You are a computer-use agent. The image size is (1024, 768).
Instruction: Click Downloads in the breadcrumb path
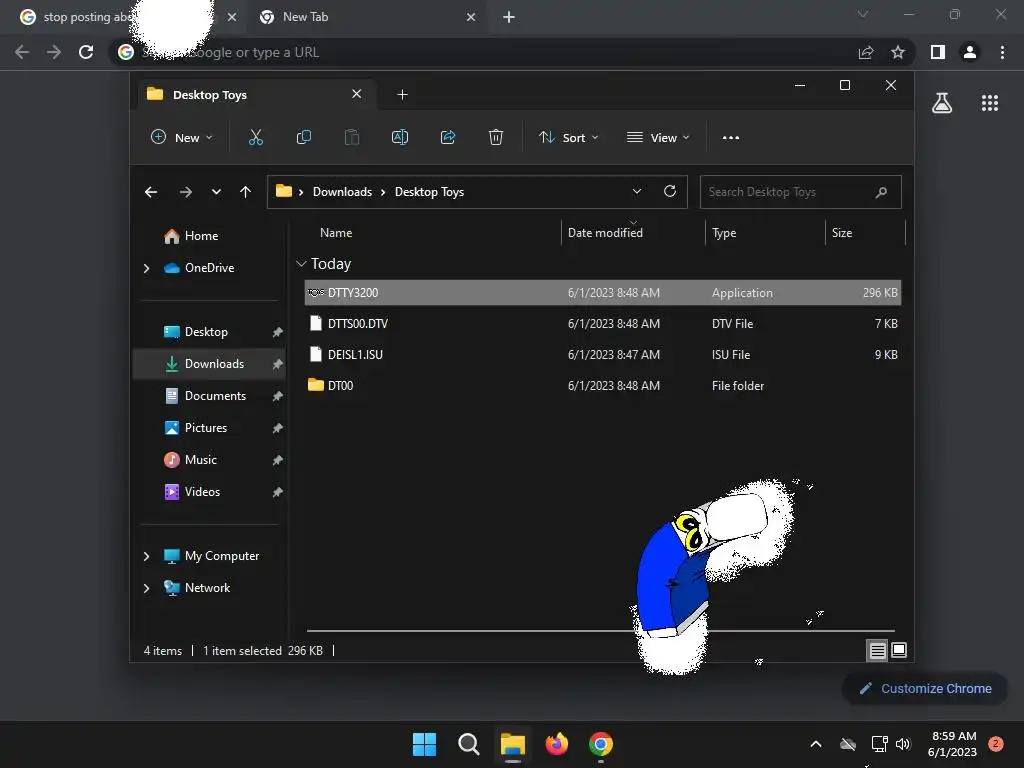click(342, 192)
